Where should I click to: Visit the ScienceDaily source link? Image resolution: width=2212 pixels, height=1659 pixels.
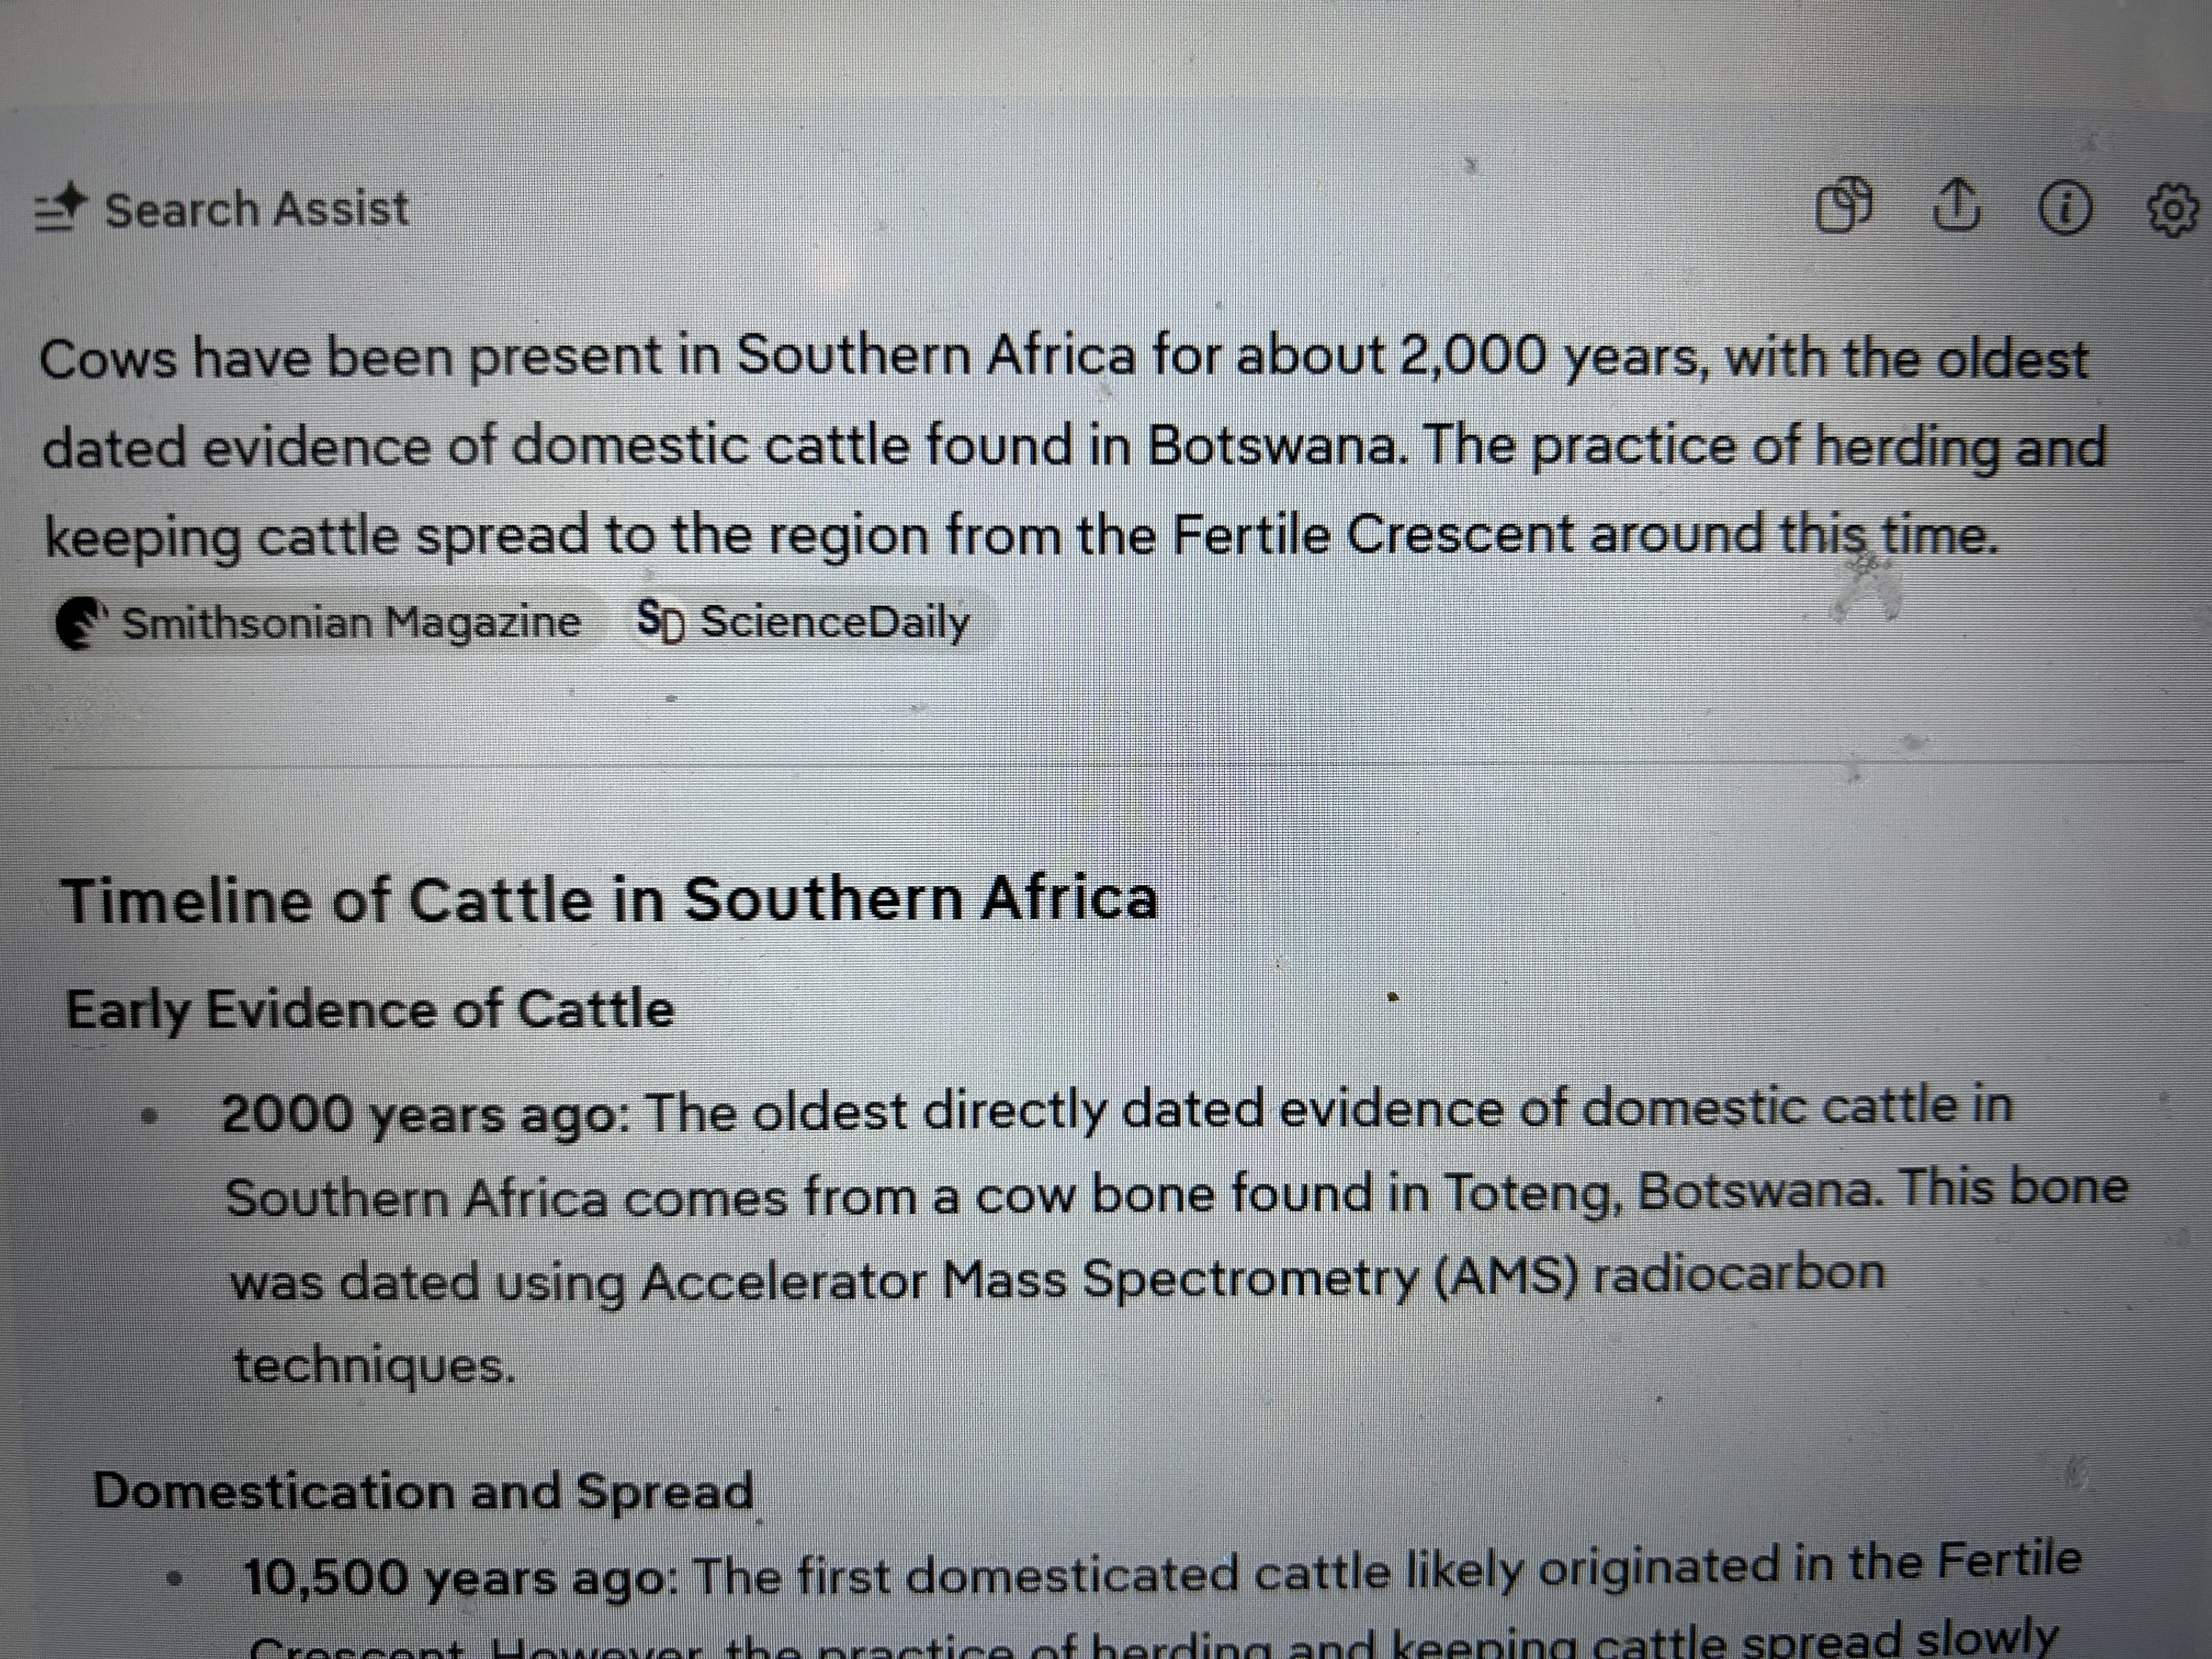pos(834,622)
